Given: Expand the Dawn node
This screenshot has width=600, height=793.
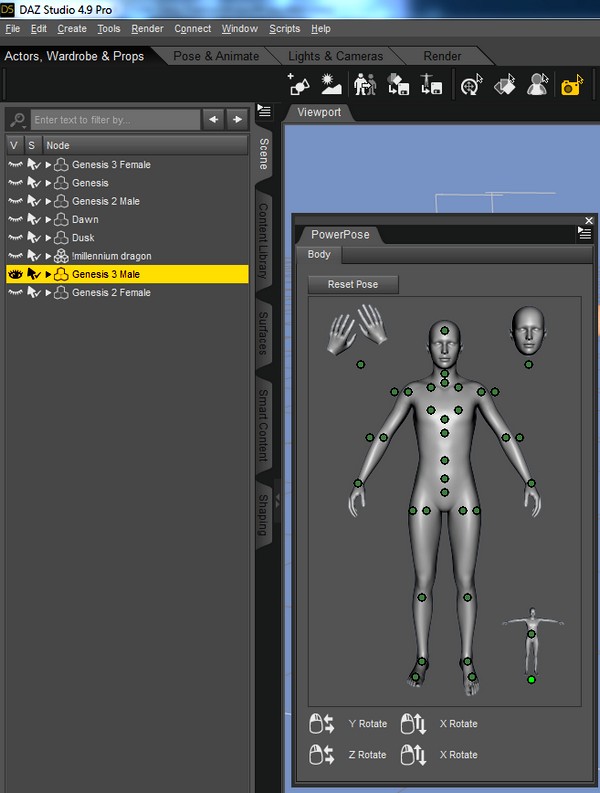Looking at the screenshot, I should (48, 219).
